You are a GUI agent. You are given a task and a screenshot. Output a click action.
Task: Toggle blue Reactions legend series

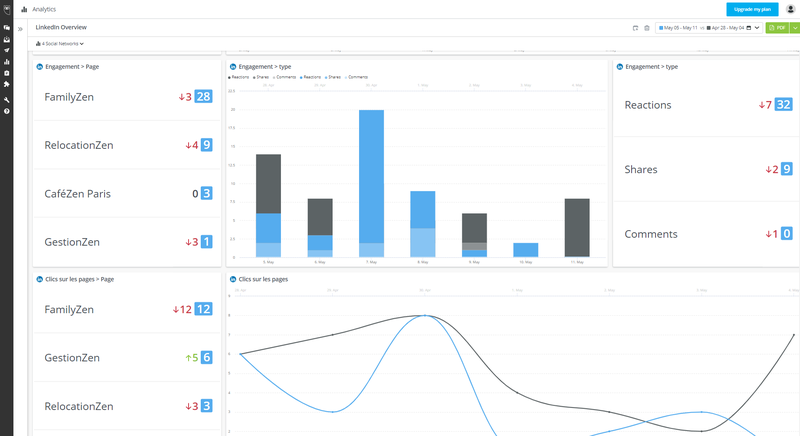311,77
